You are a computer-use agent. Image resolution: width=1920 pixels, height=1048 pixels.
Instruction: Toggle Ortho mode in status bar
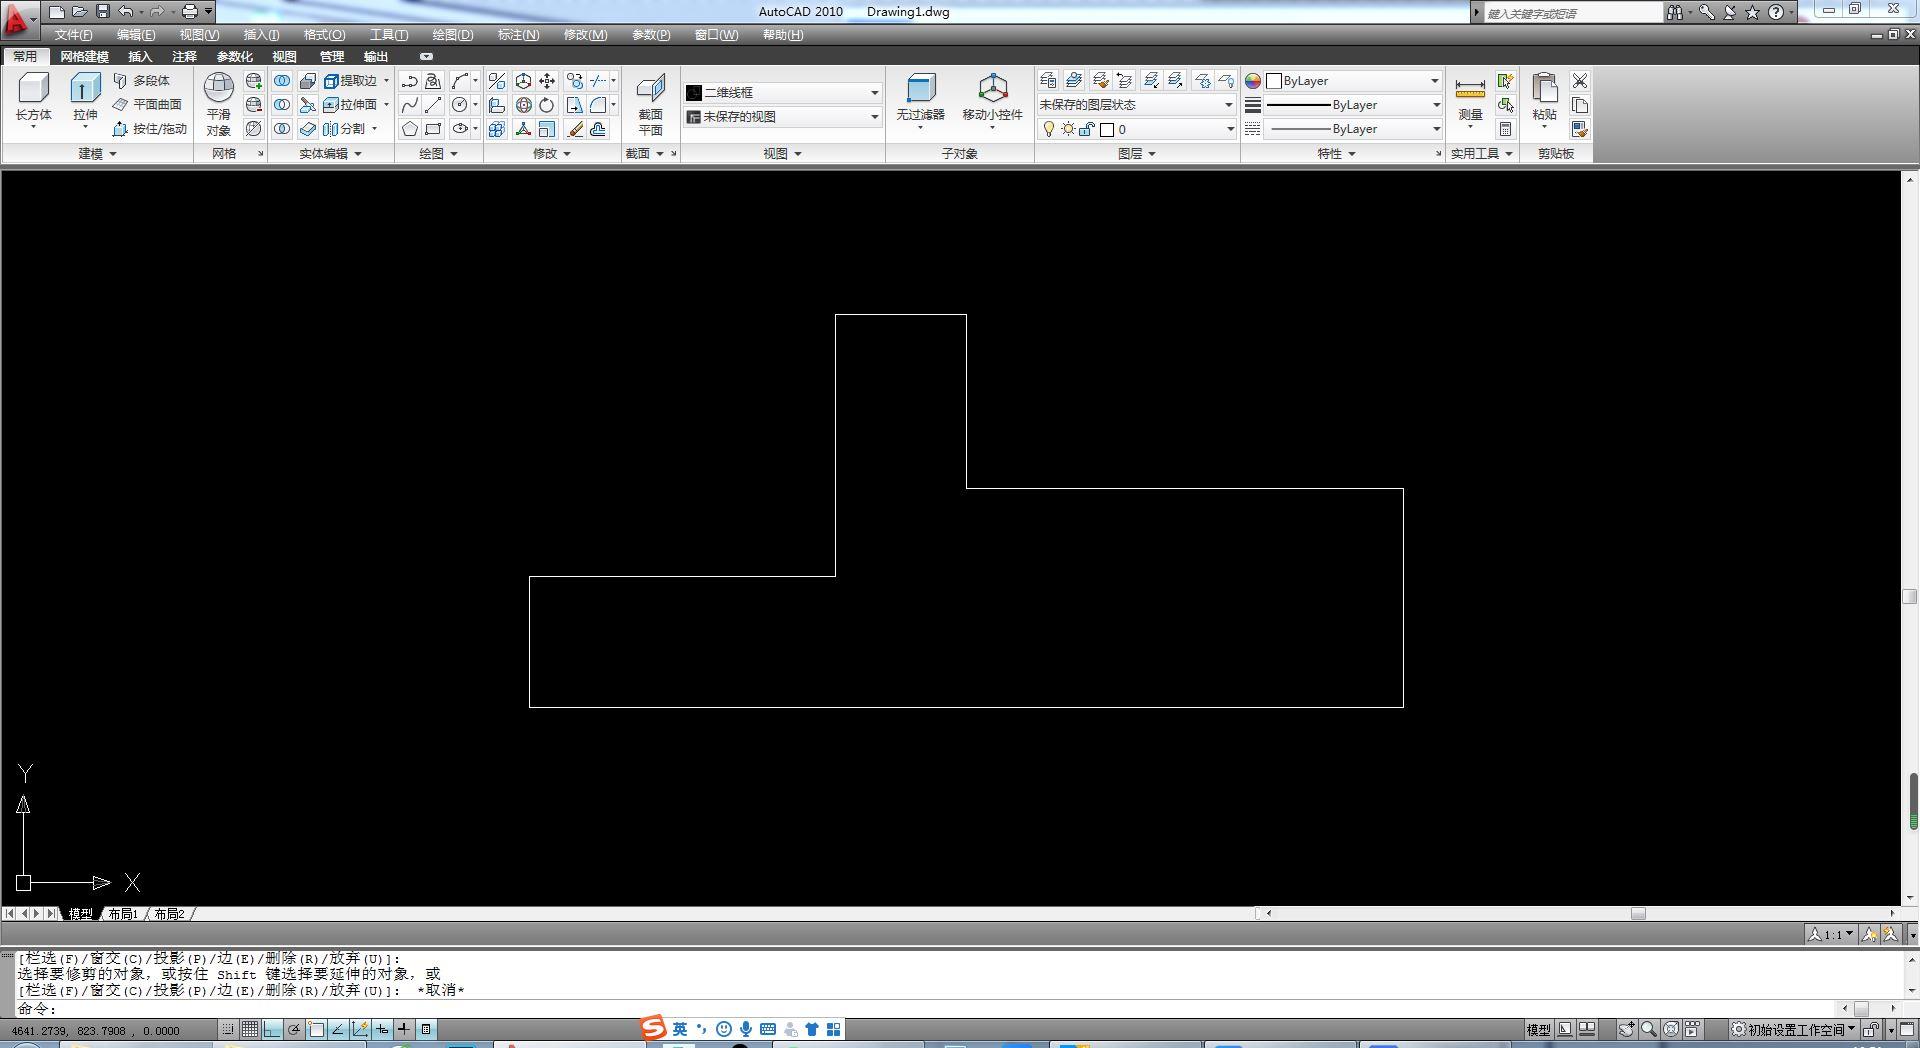coord(272,1029)
